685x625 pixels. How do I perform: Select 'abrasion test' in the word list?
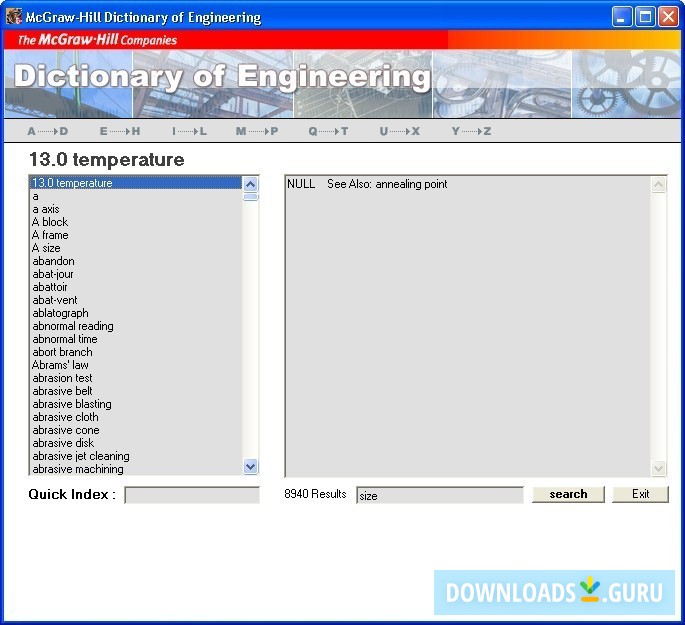(136, 378)
